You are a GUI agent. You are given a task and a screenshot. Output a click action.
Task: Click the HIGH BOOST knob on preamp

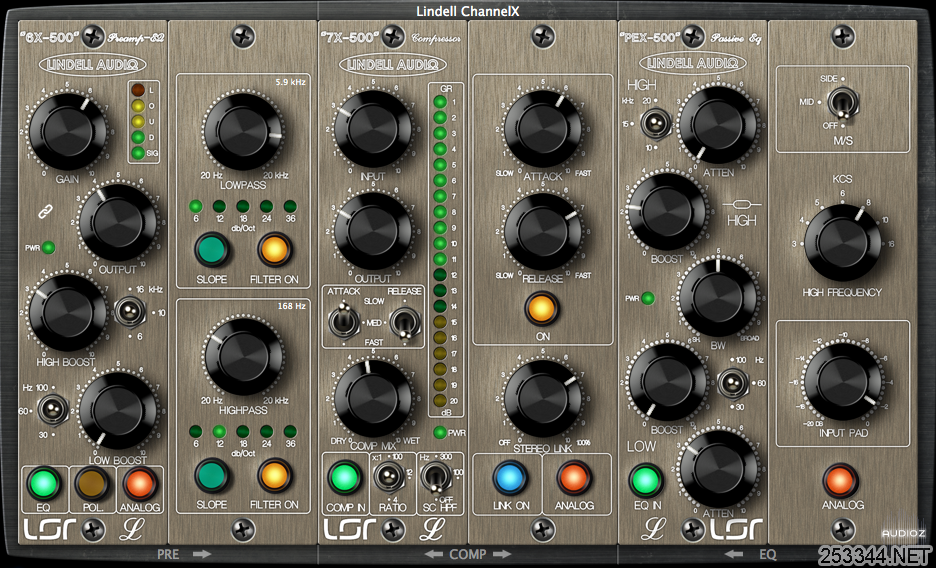click(x=68, y=313)
